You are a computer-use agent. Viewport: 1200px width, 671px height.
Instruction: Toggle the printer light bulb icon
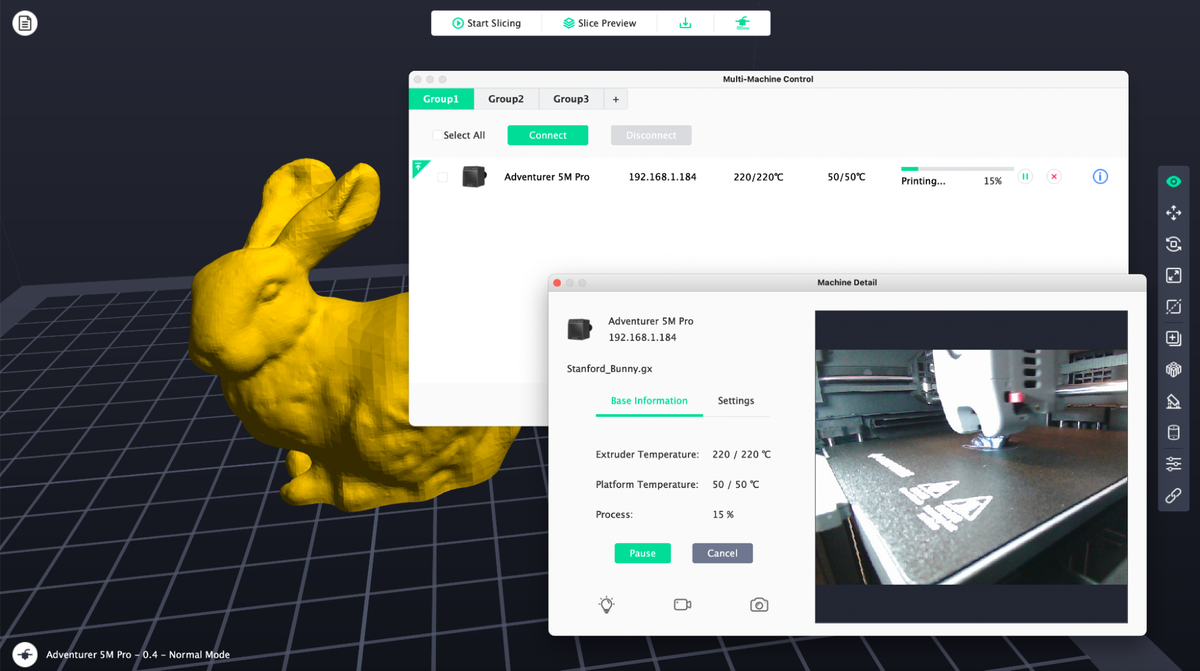[606, 604]
